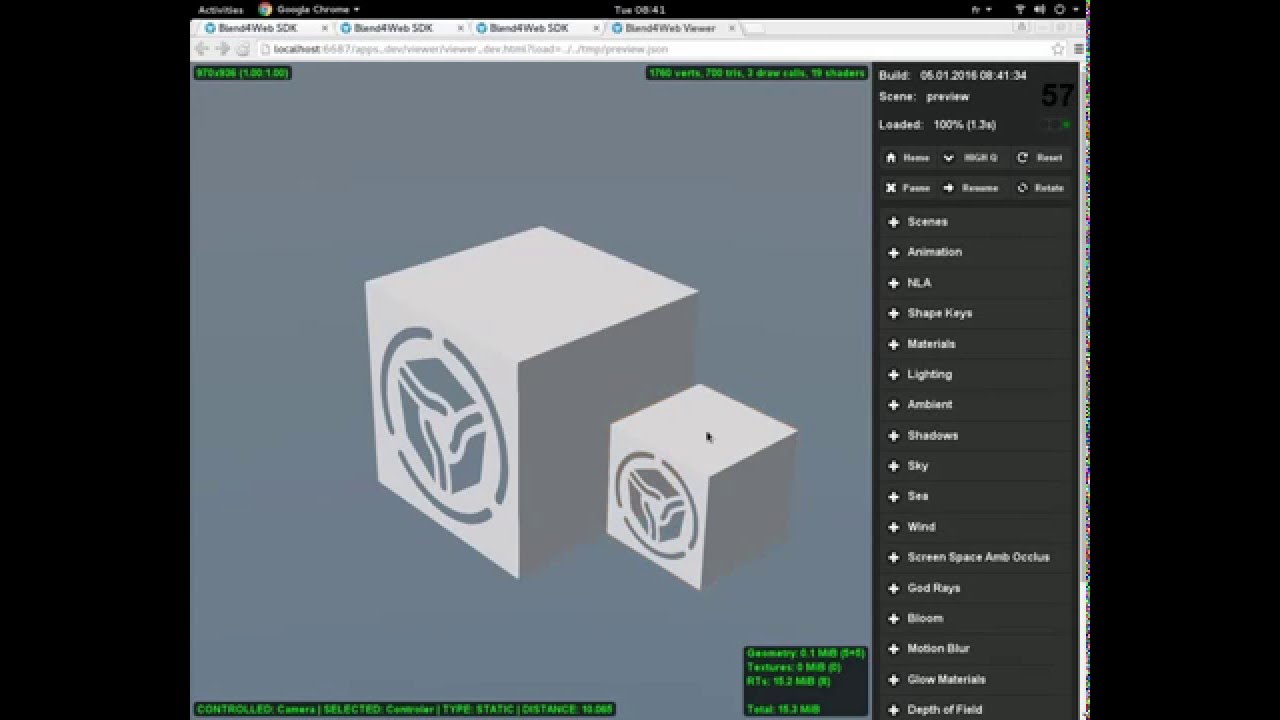The image size is (1280, 720).
Task: Expand Screen Space Amb Occlus section
Action: tap(976, 557)
